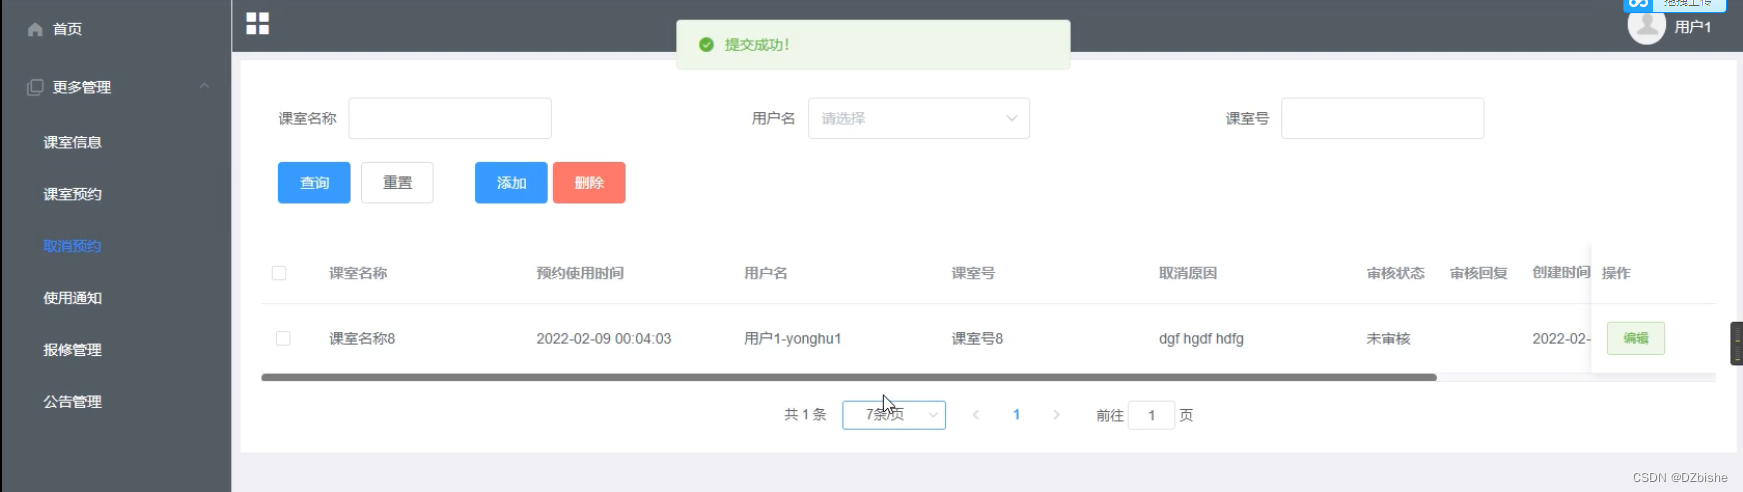The width and height of the screenshot is (1743, 492).
Task: Click the 查询 button
Action: [x=314, y=183]
